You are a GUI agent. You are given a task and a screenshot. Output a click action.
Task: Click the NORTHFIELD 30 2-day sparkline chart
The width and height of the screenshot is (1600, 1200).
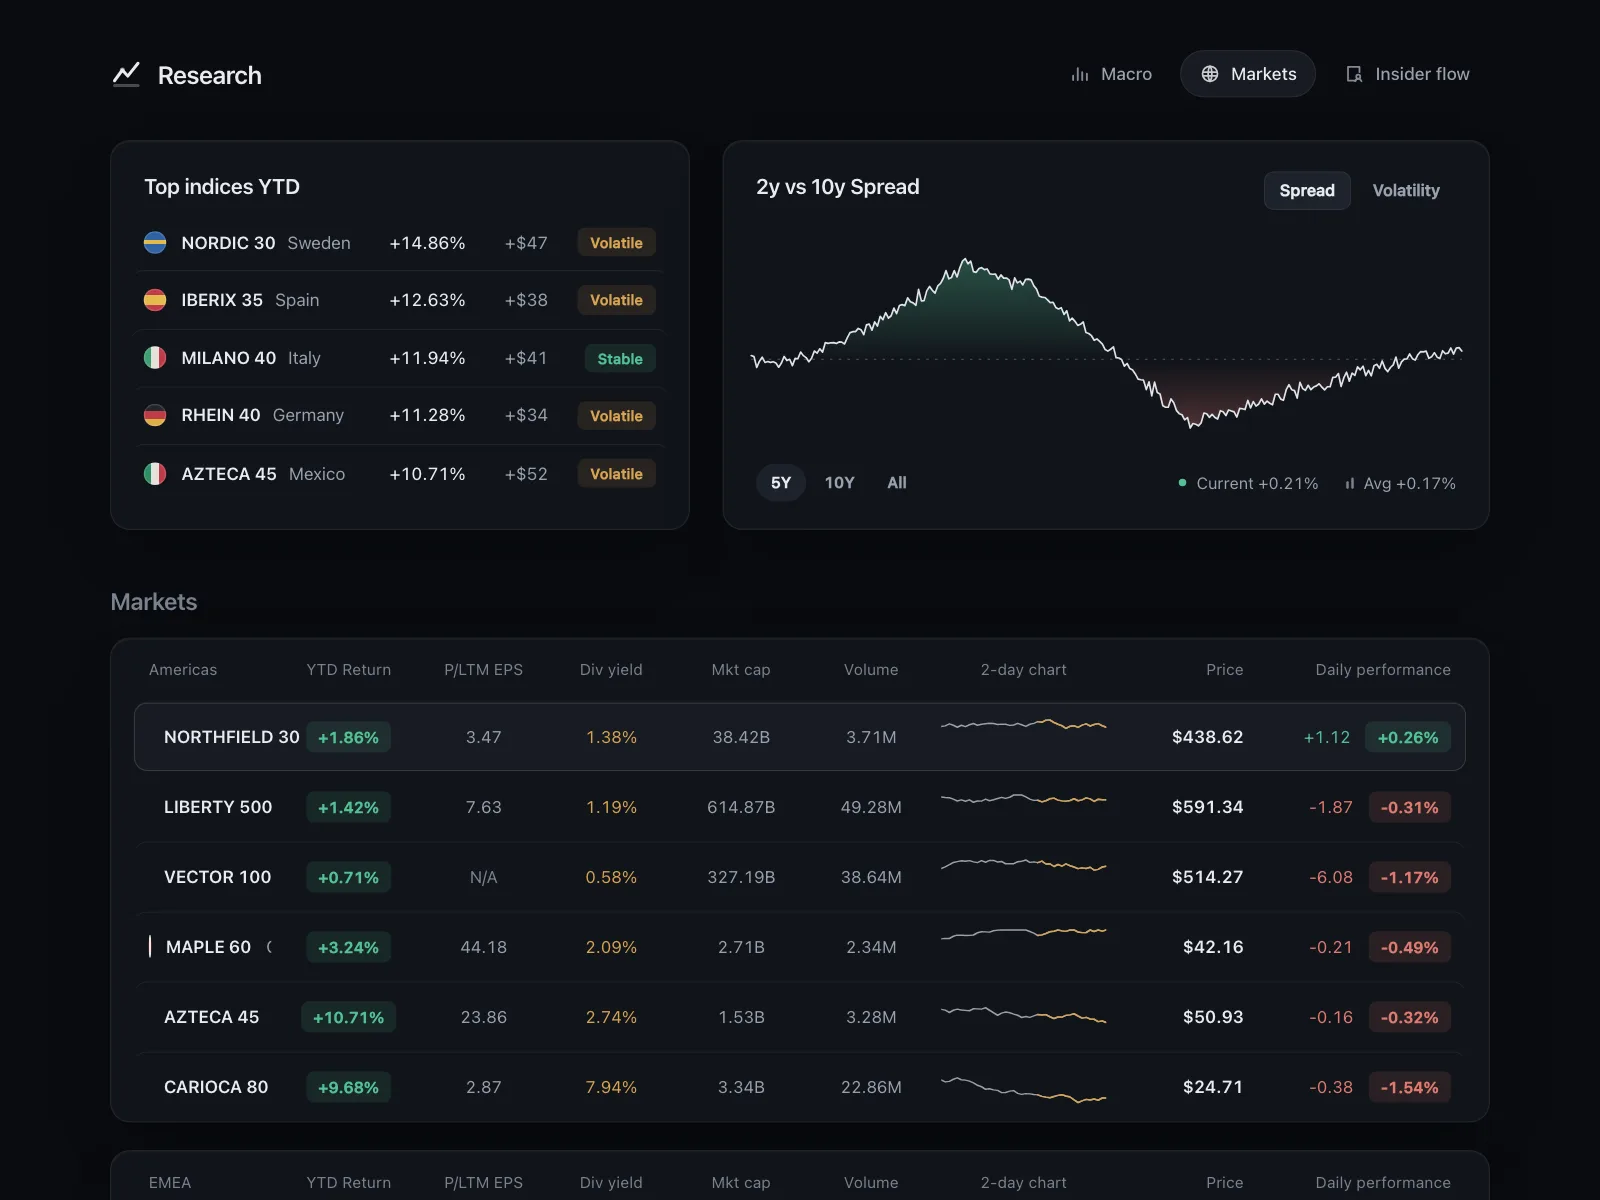[1023, 724]
